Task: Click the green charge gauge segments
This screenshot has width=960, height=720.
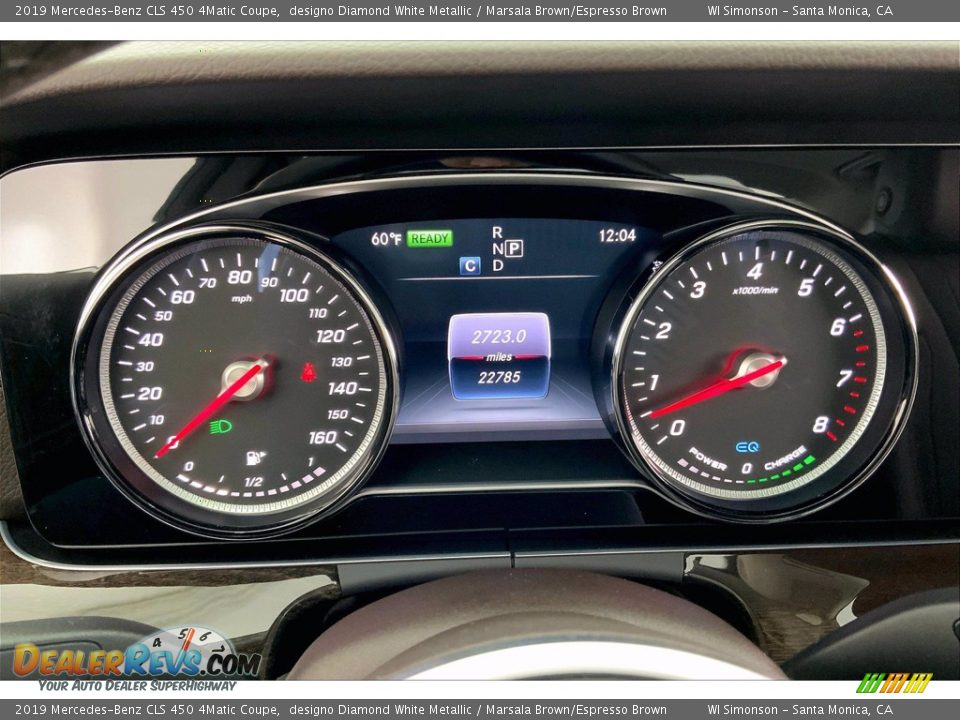Action: coord(782,470)
